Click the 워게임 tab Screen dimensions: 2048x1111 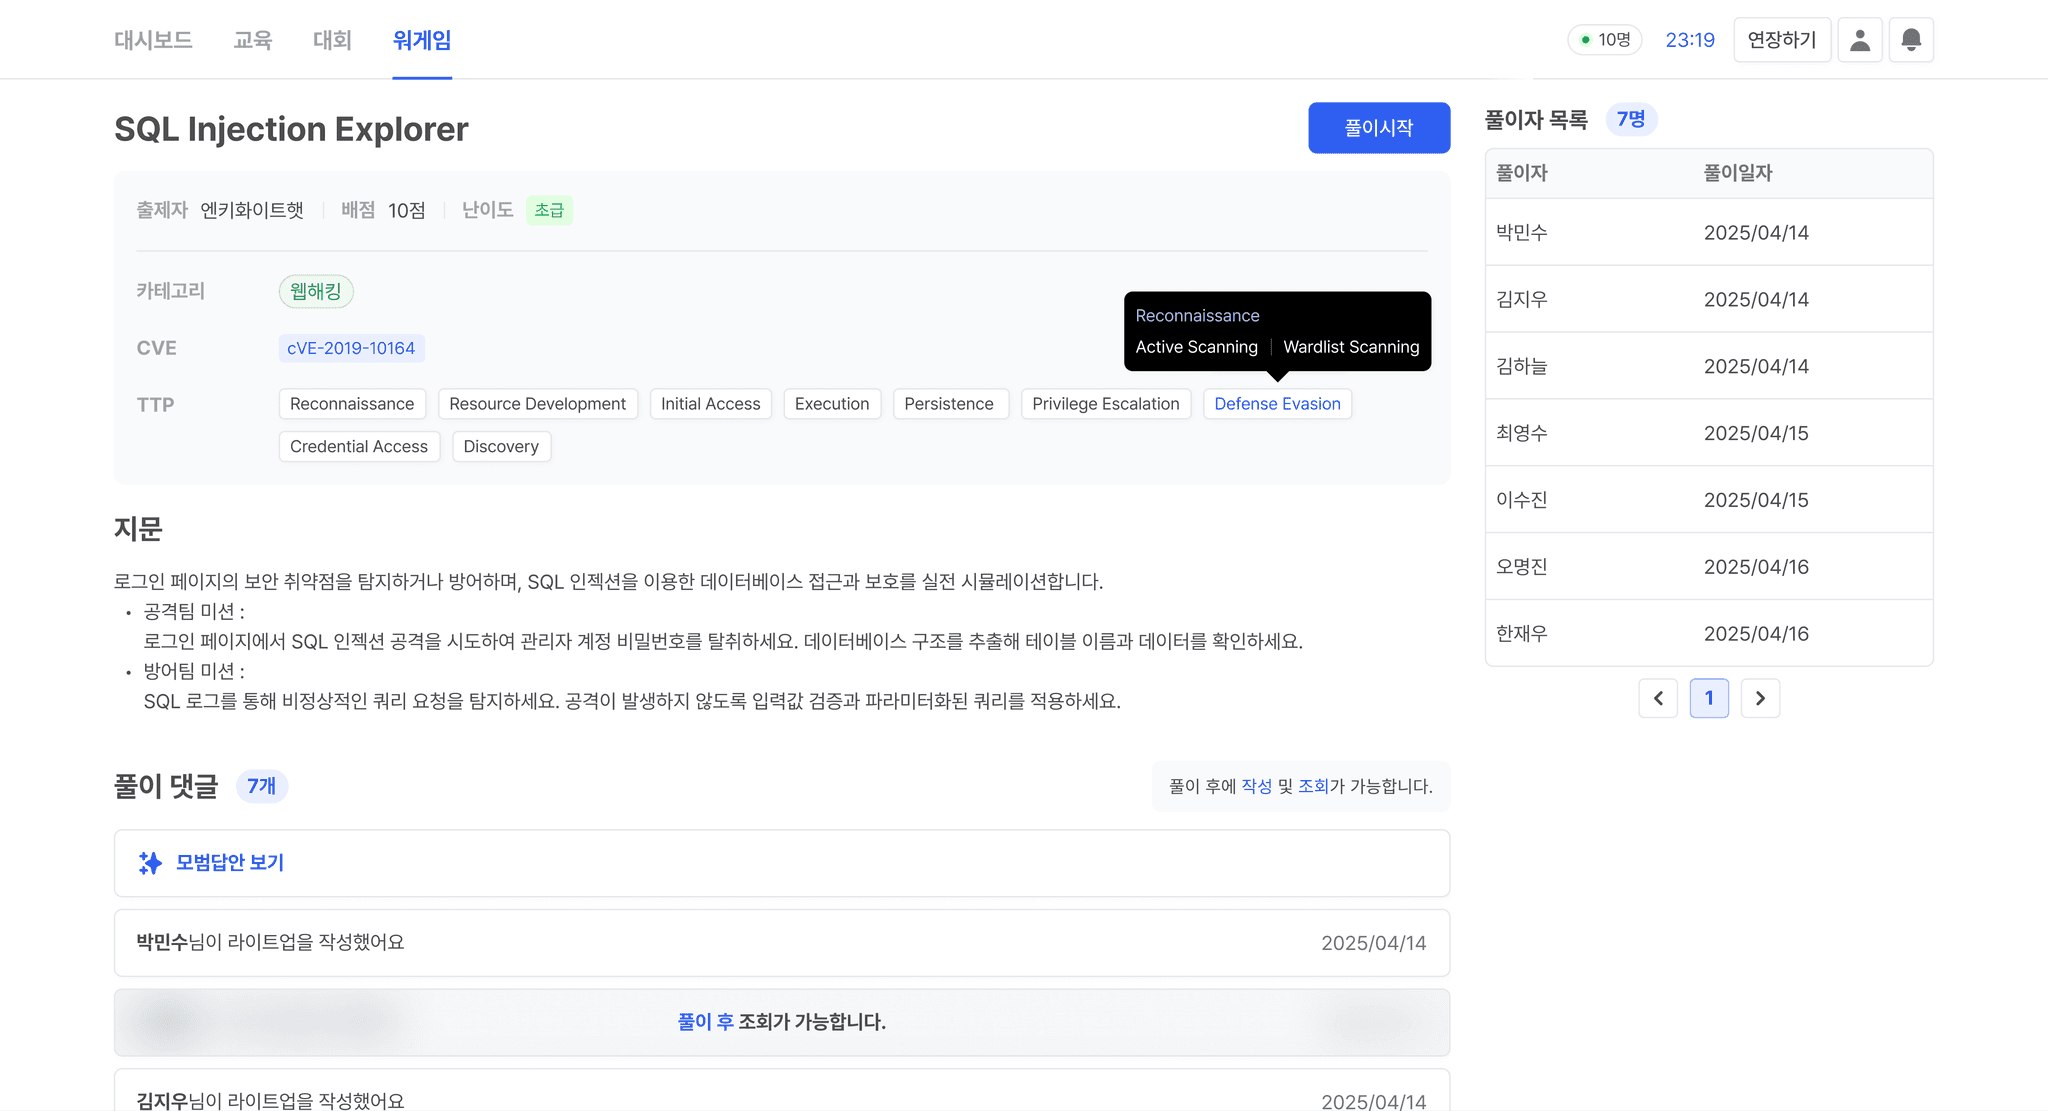[423, 38]
